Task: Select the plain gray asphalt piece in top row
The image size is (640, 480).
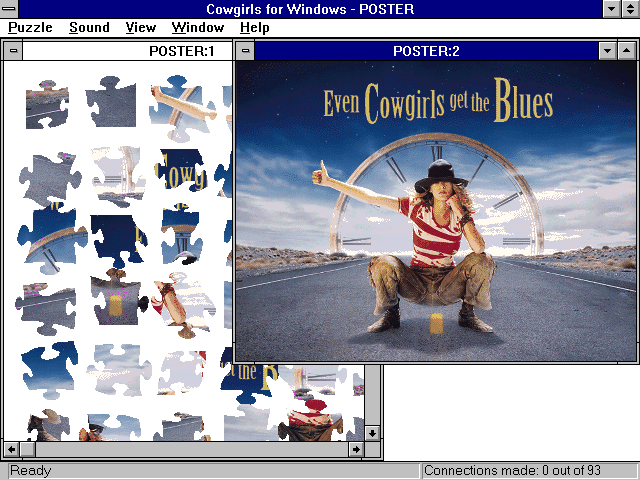Action: coord(111,102)
